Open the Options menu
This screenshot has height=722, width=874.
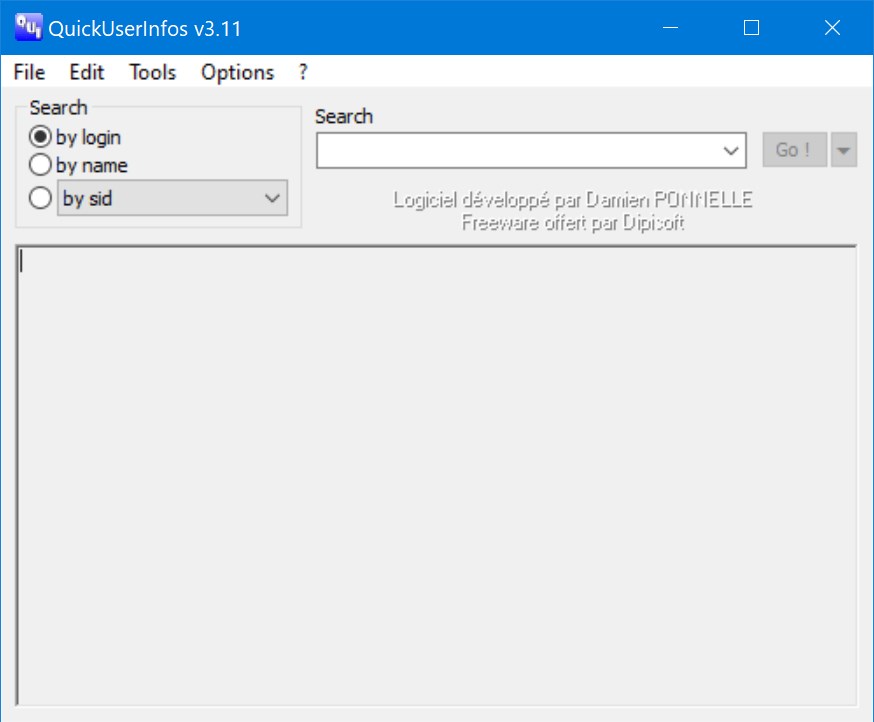click(x=237, y=72)
